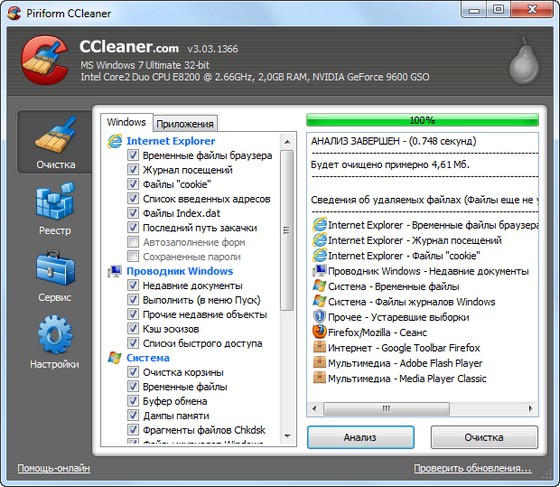
Task: Click the Internet Explorer group icon
Action: (115, 141)
